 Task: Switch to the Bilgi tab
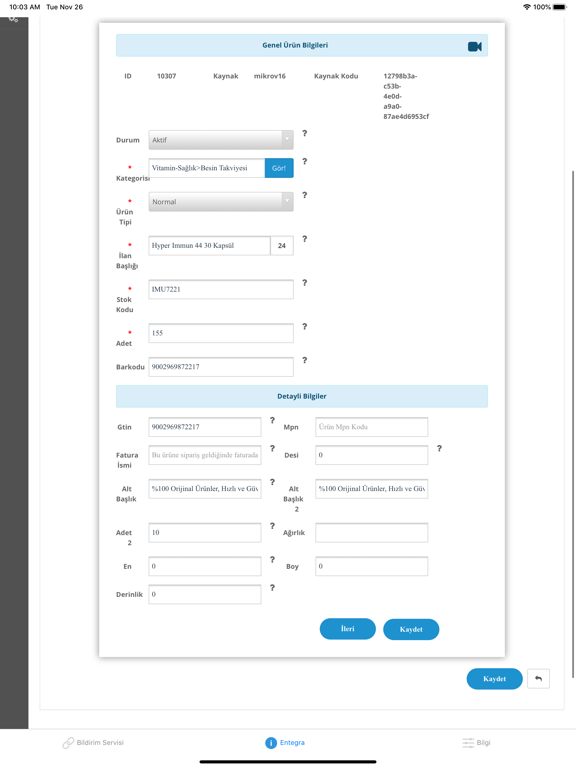click(476, 743)
